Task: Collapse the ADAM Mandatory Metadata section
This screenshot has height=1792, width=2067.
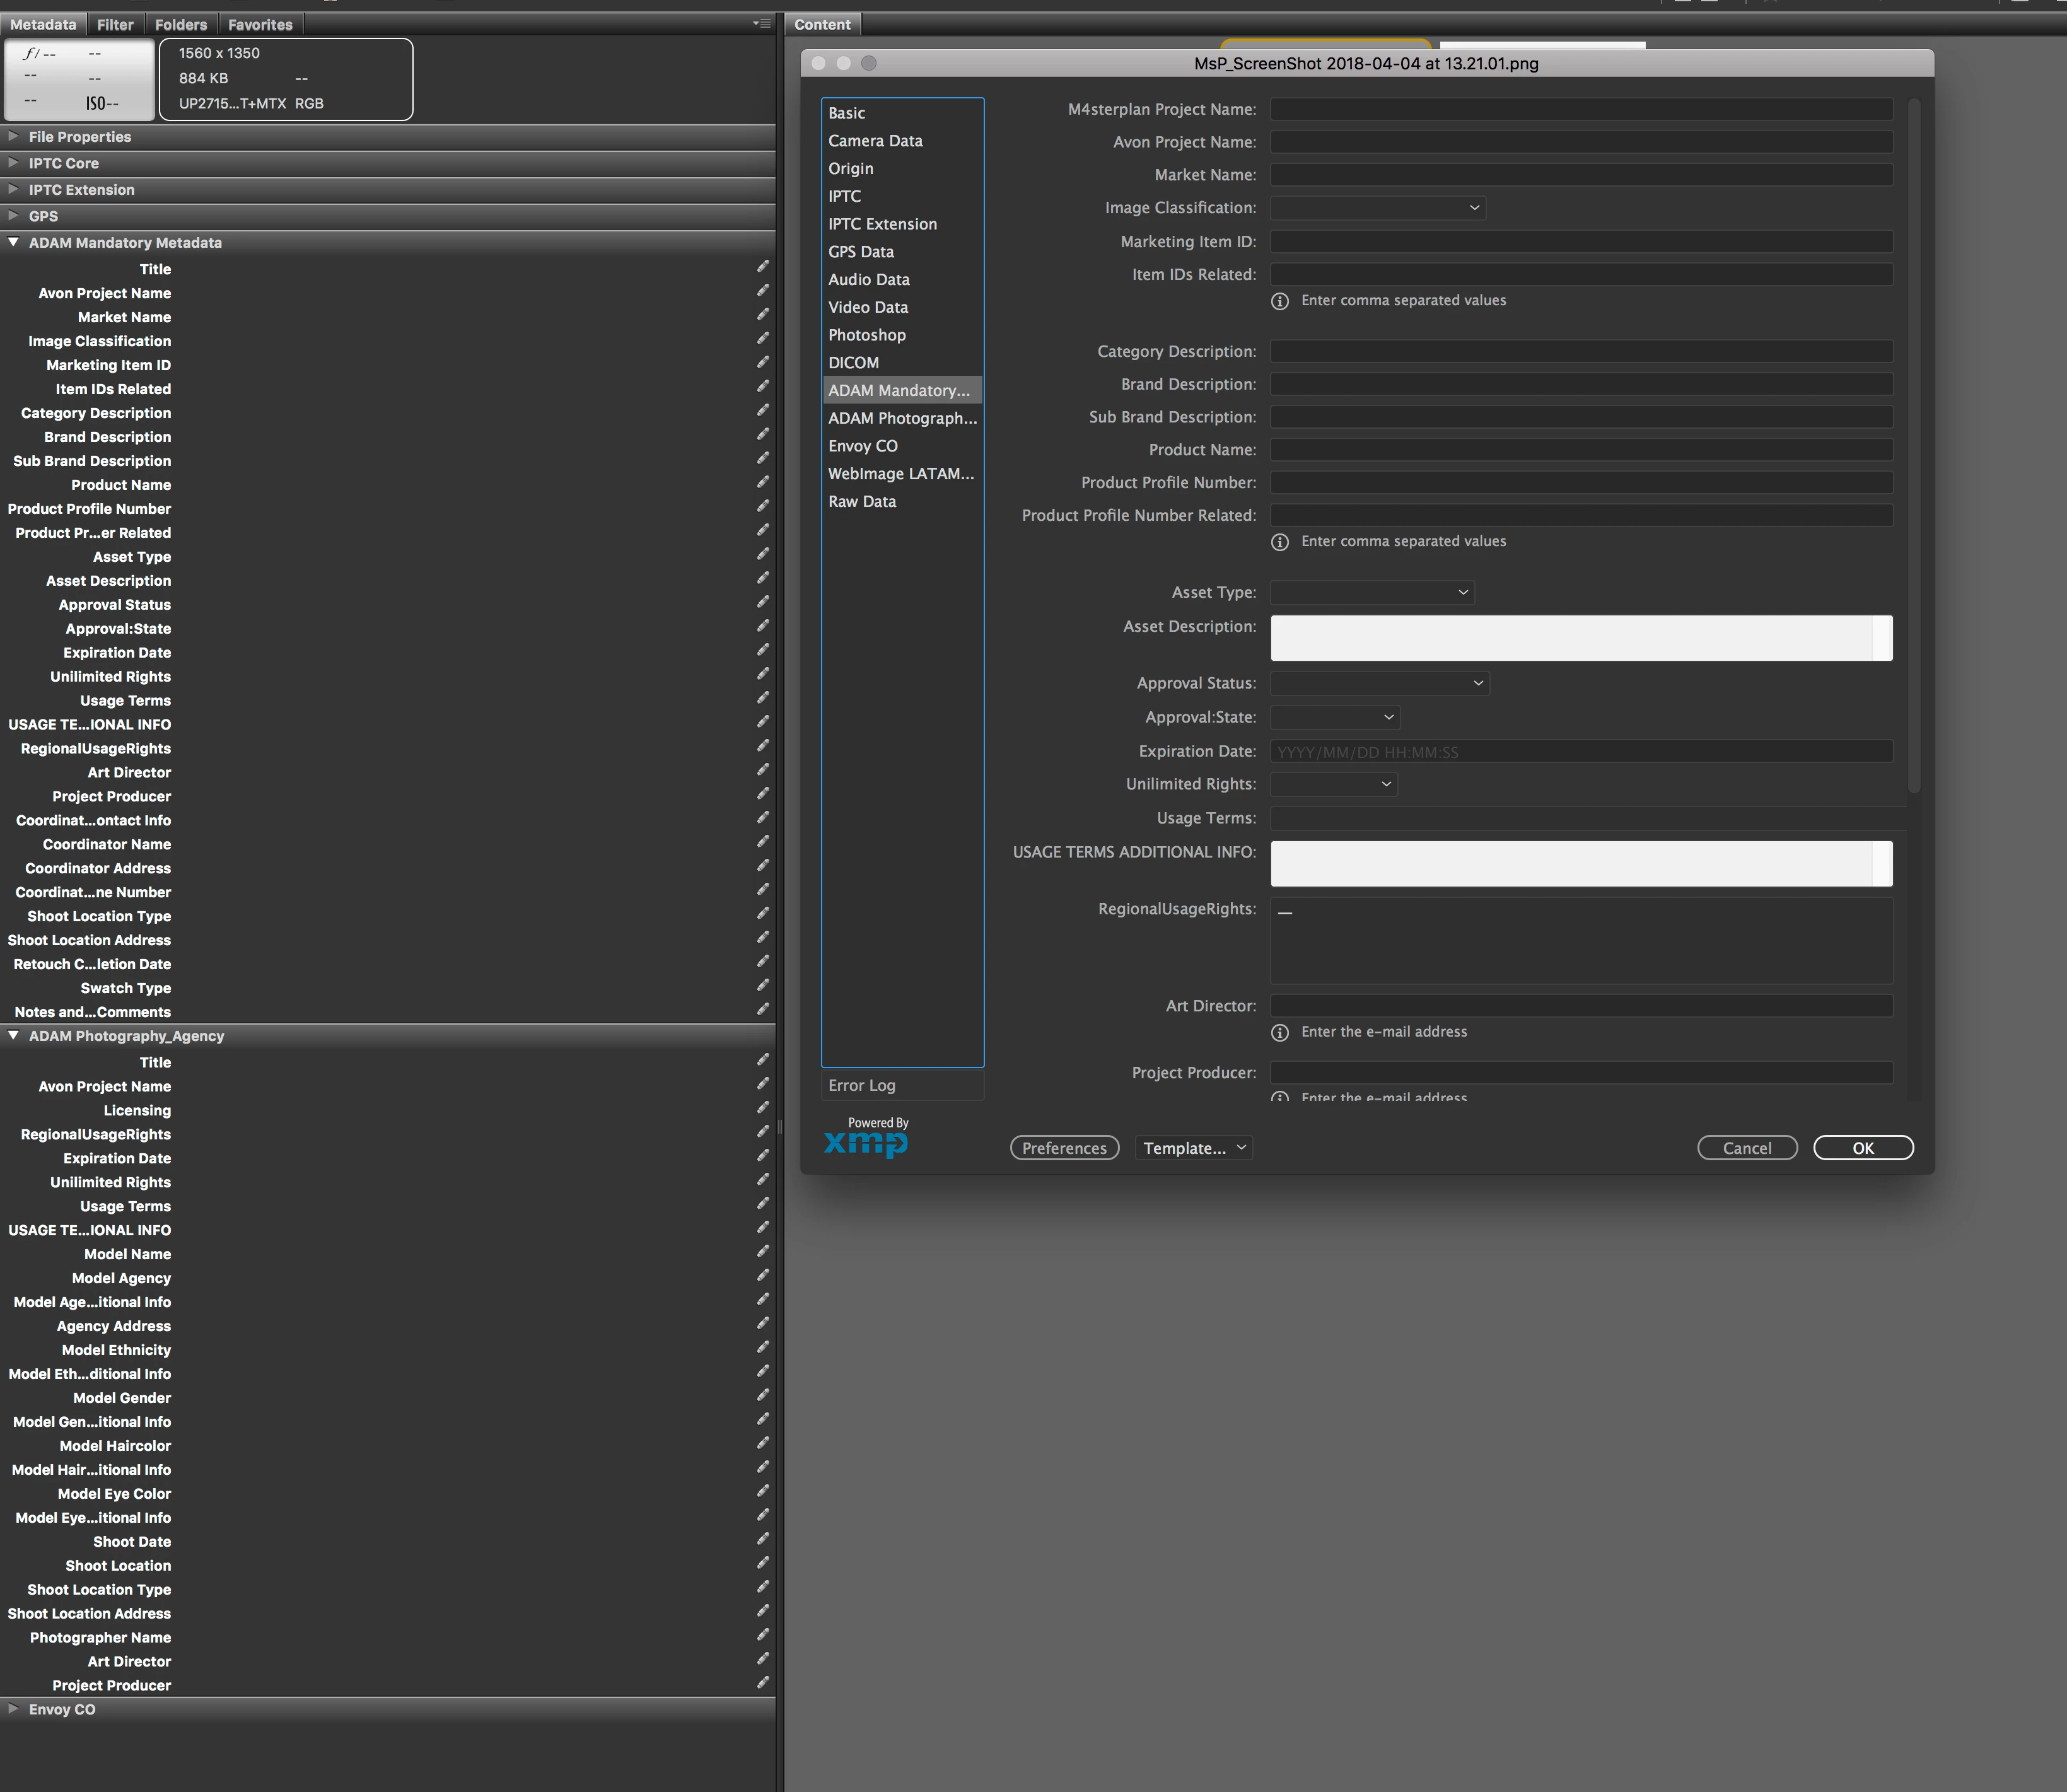Action: [x=13, y=242]
